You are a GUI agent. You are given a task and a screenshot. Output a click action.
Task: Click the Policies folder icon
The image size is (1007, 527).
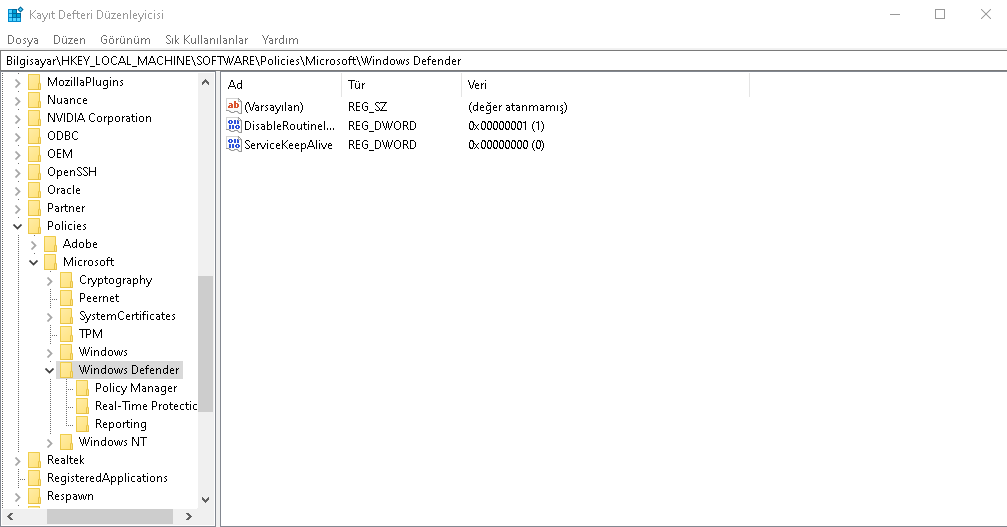35,225
